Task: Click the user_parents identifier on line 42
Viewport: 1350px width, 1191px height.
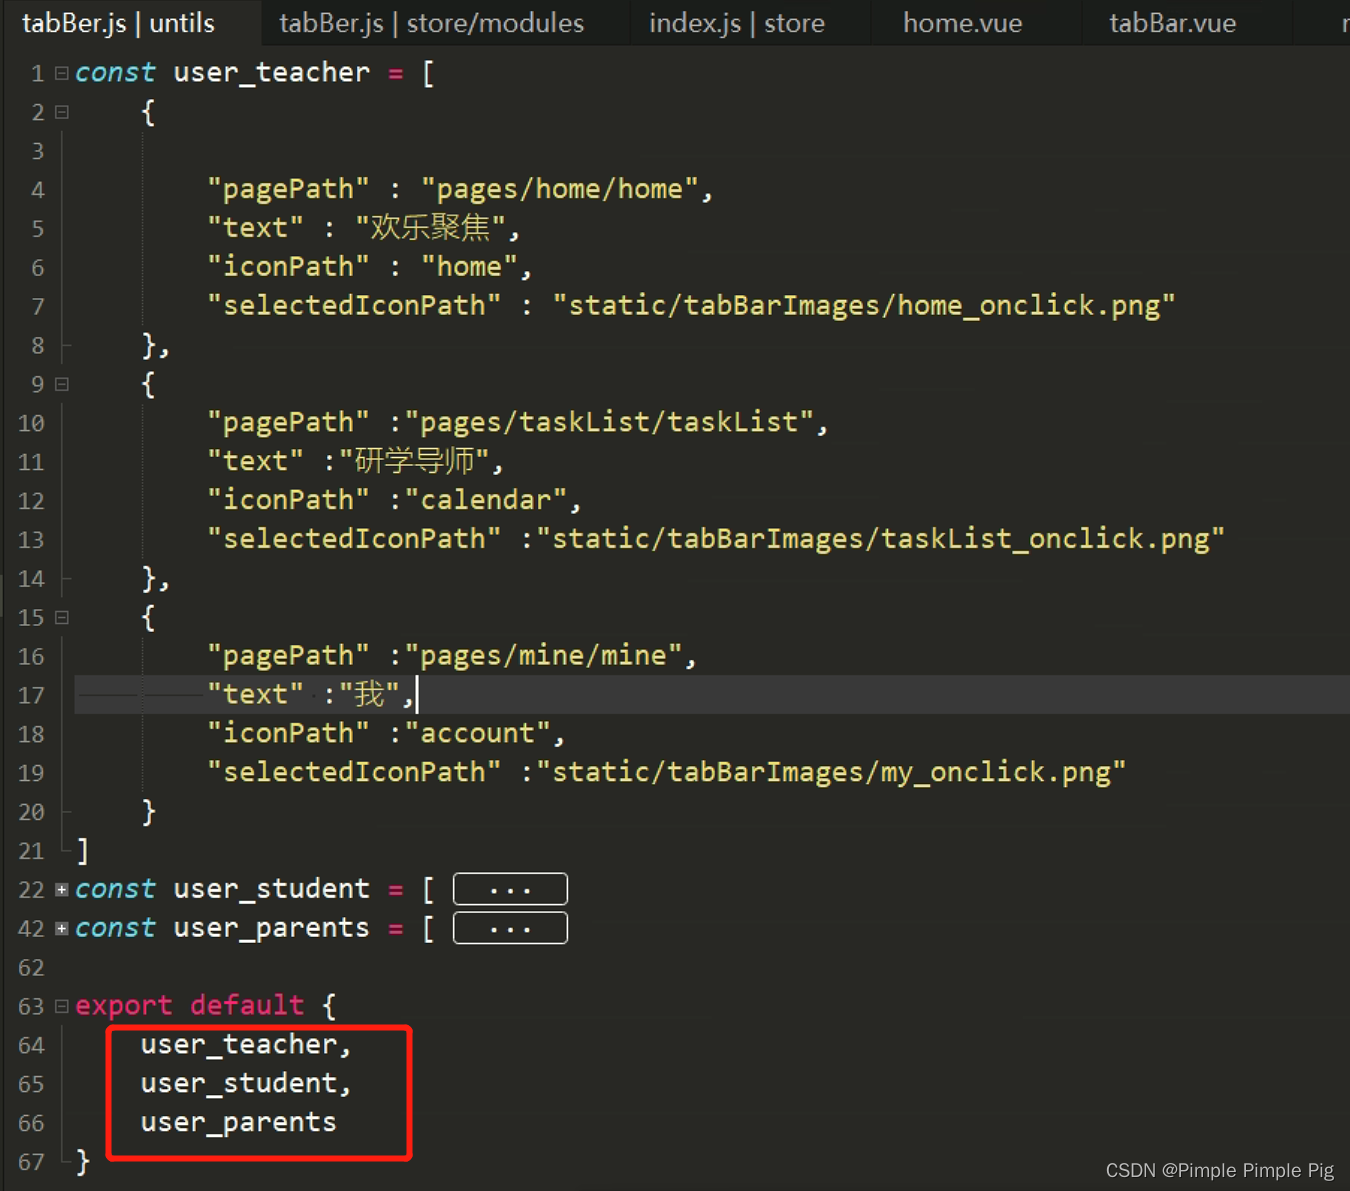Action: click(x=271, y=928)
